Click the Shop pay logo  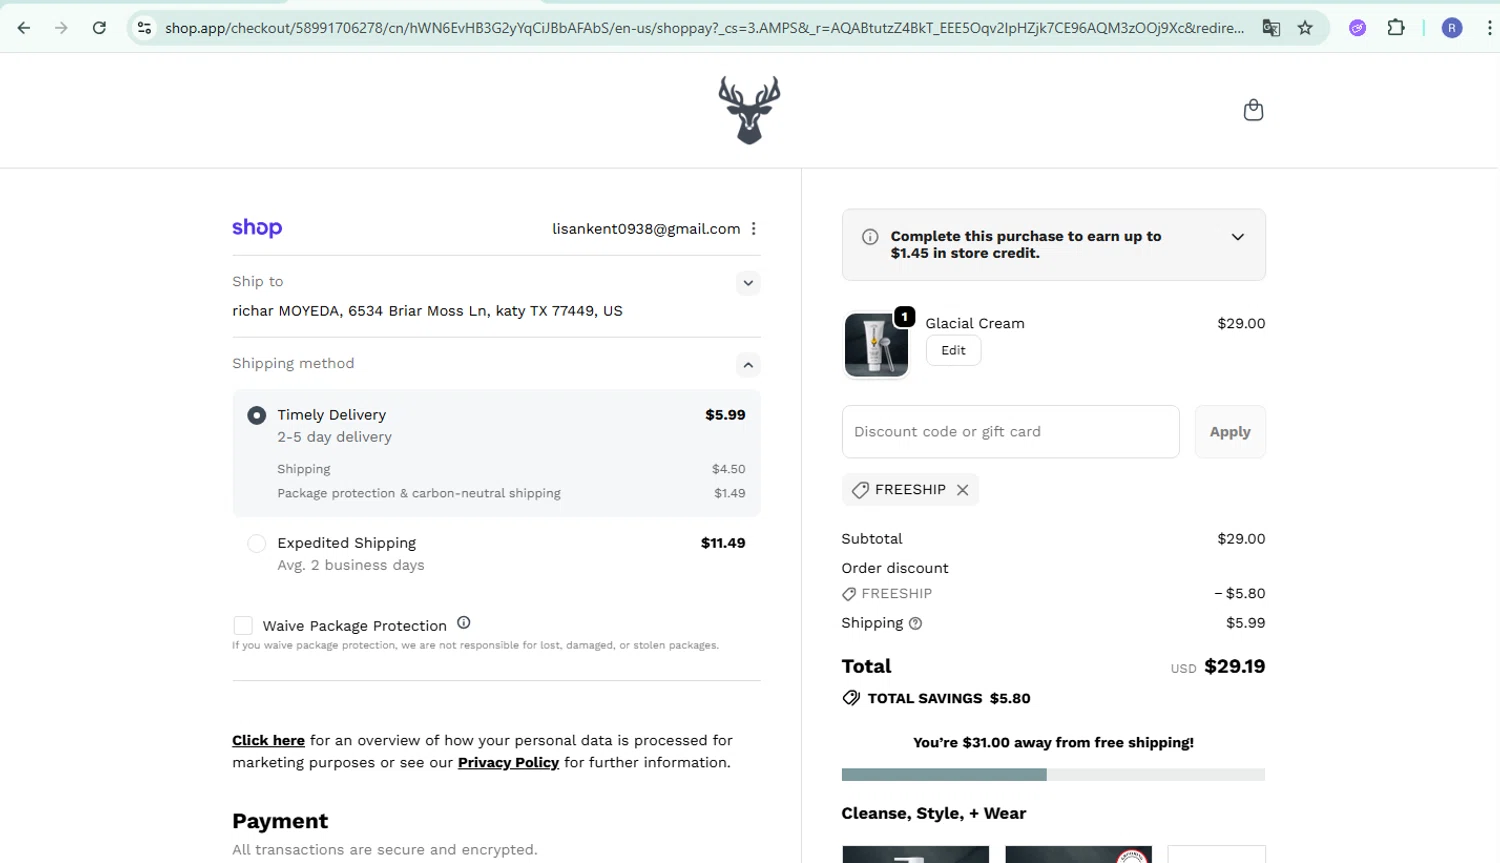coord(257,228)
